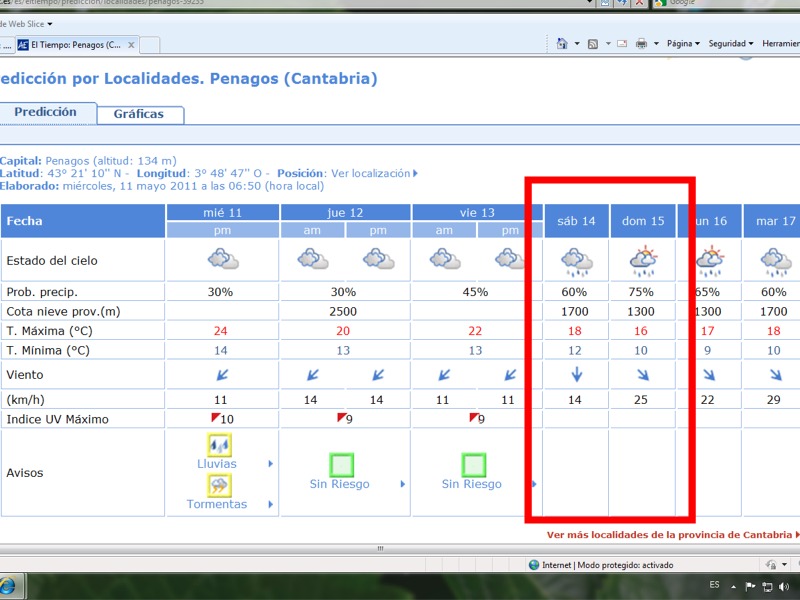Switch to the Gráficas tab
Screen dimensions: 800x600
[139, 114]
